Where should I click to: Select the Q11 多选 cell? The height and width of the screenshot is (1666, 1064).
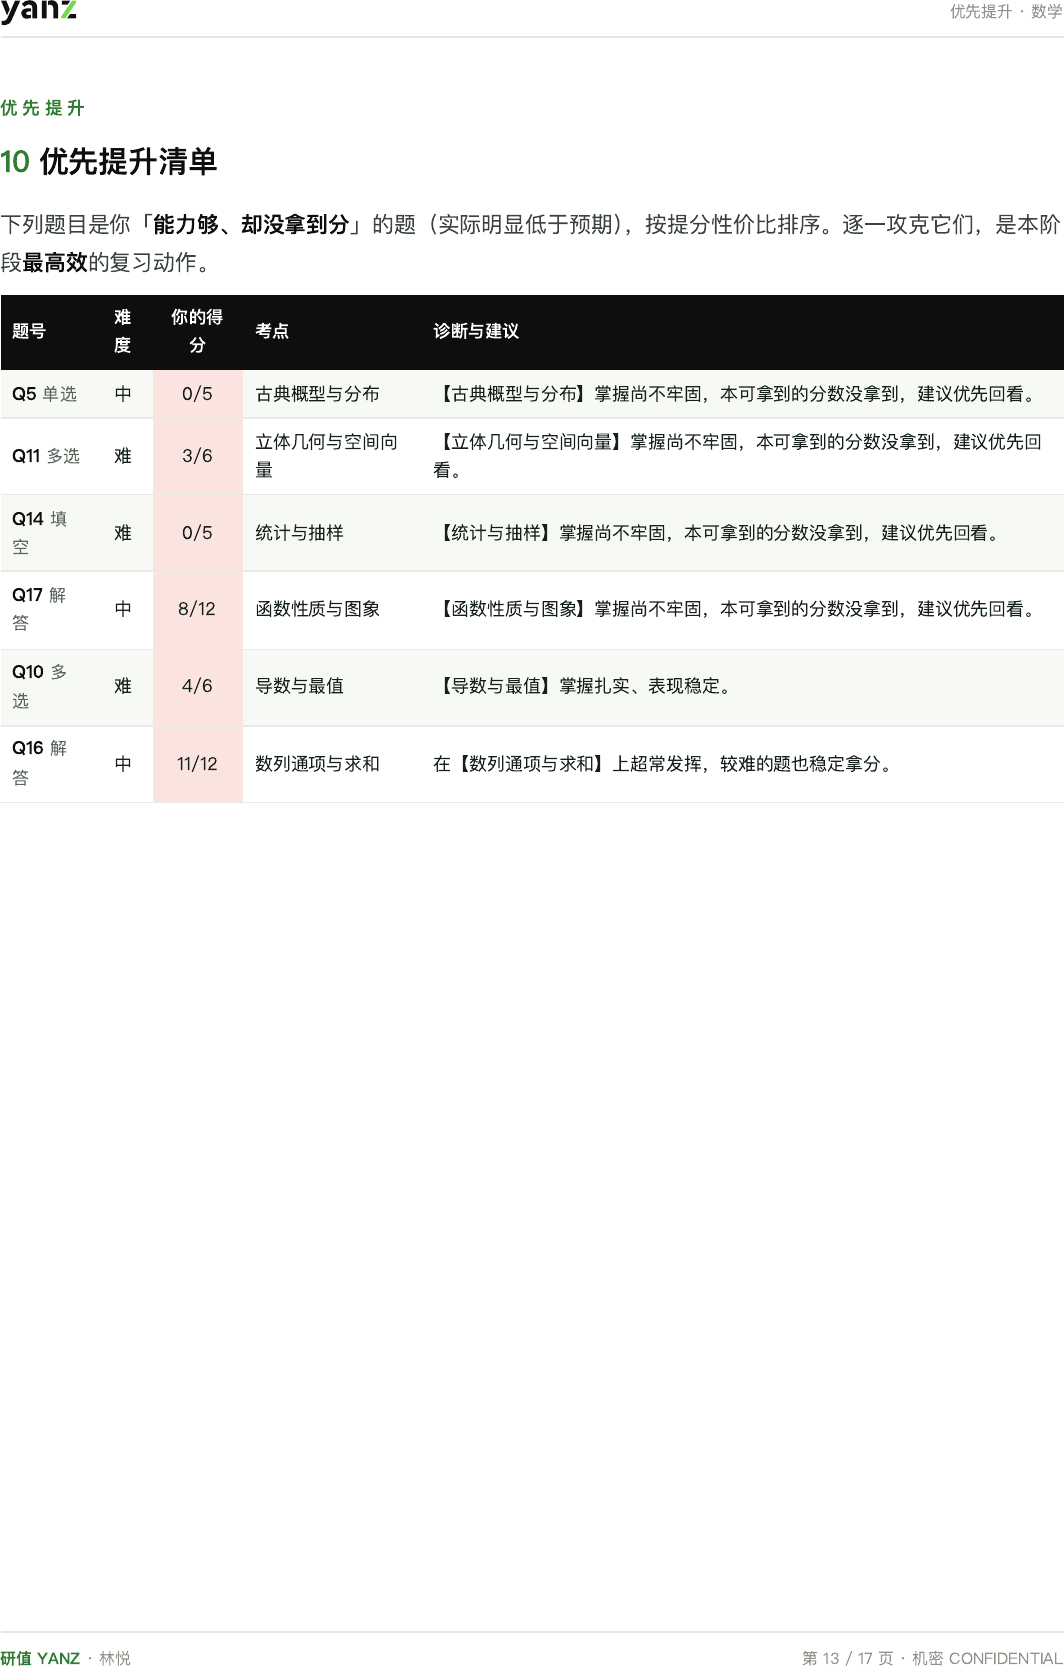tap(46, 456)
